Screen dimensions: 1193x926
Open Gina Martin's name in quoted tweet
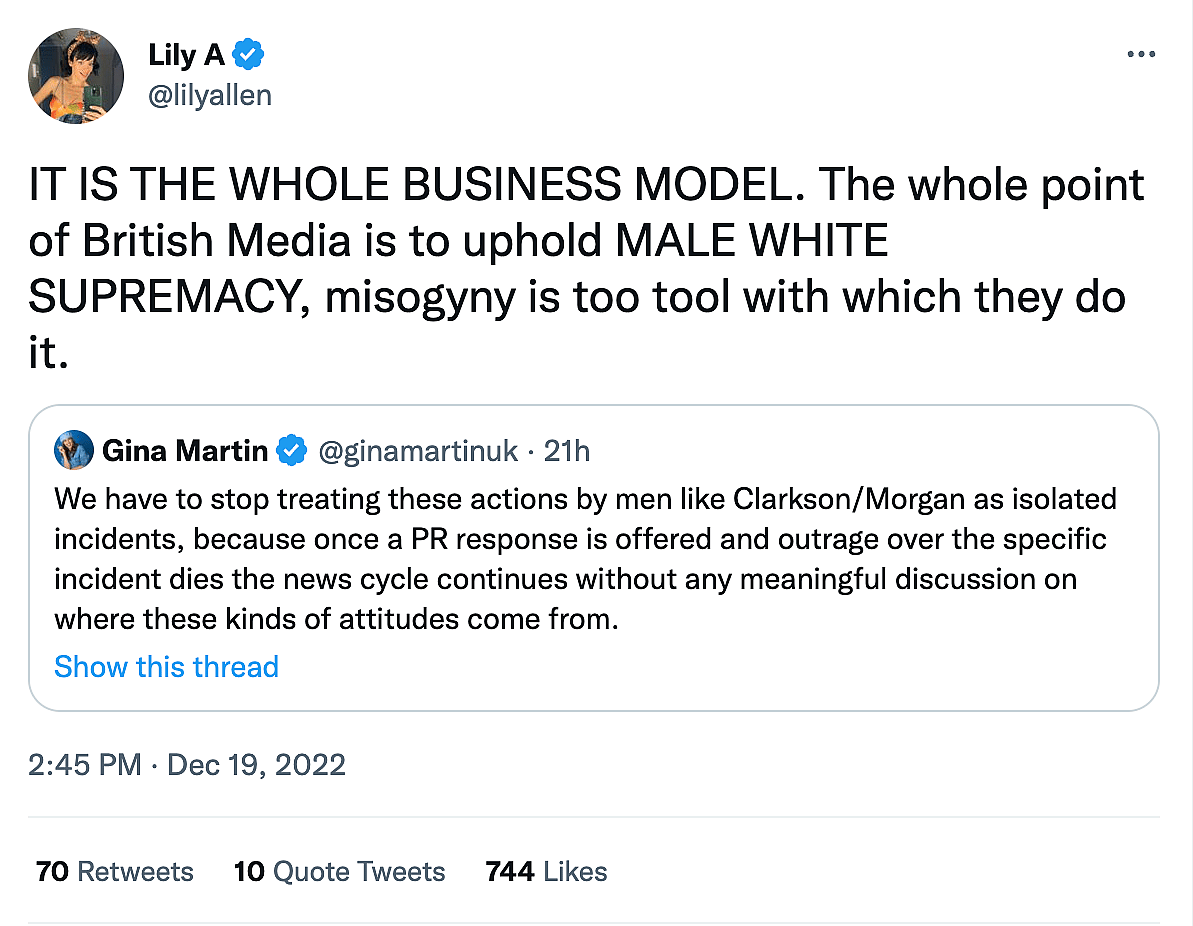184,452
